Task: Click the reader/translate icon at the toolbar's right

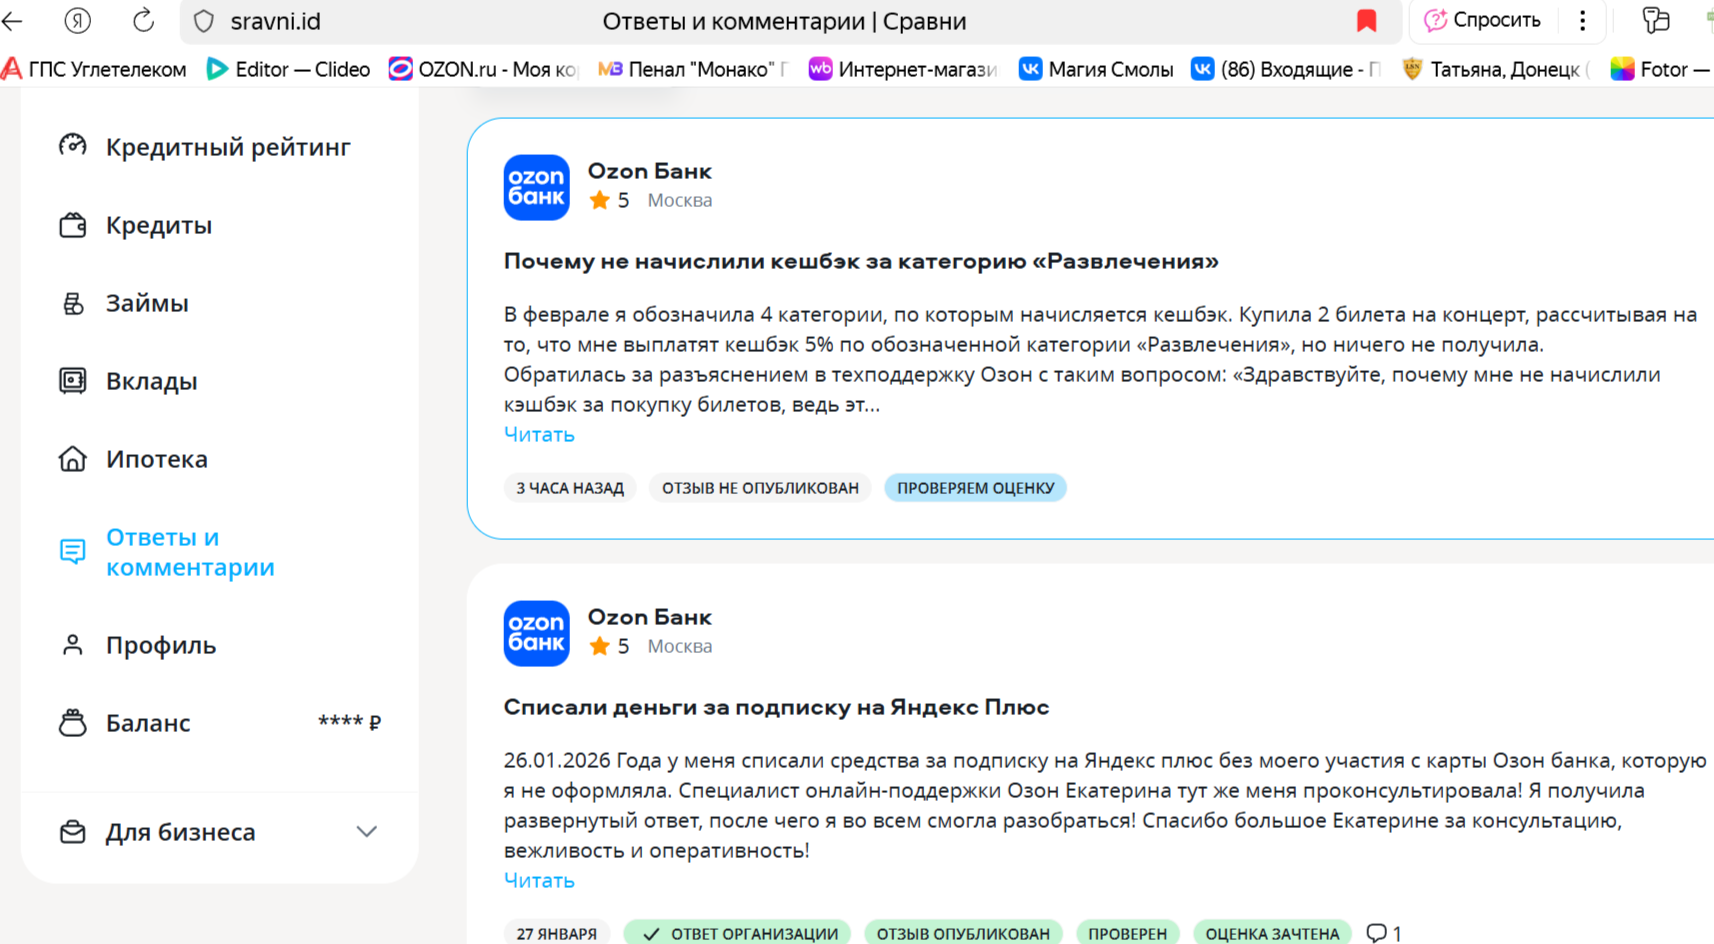Action: pyautogui.click(x=1656, y=21)
